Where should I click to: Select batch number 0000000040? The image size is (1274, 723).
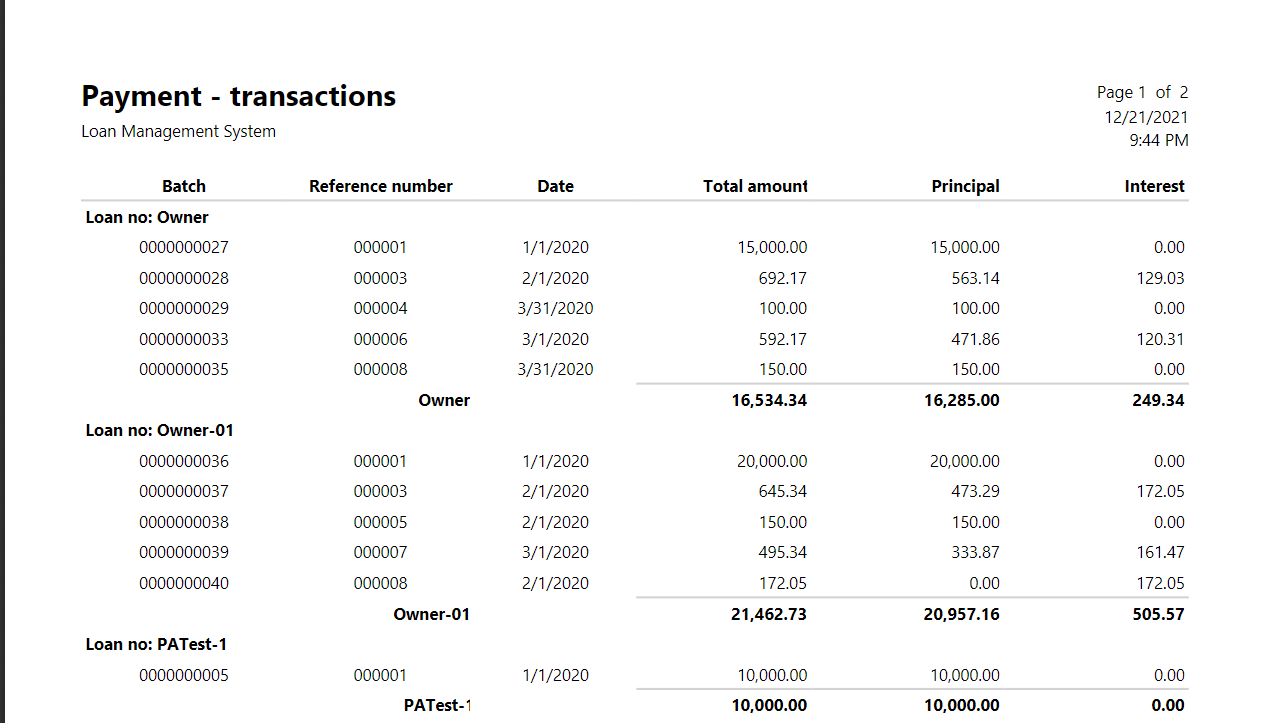tap(184, 583)
